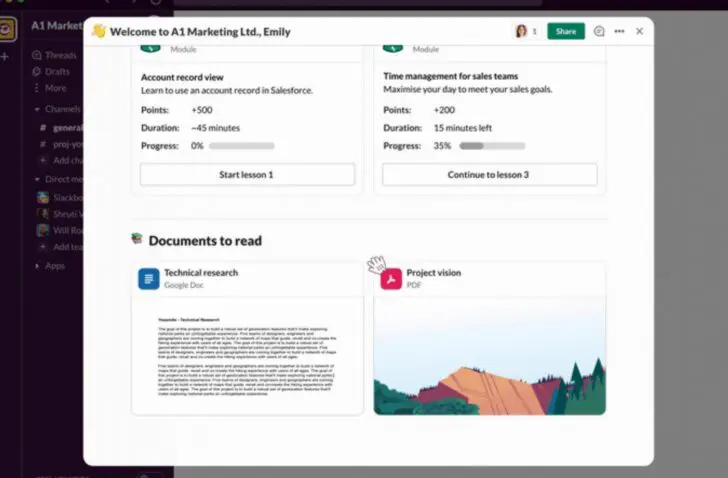728x478 pixels.
Task: Collapse the Direct messages section arrow
Action: point(37,179)
